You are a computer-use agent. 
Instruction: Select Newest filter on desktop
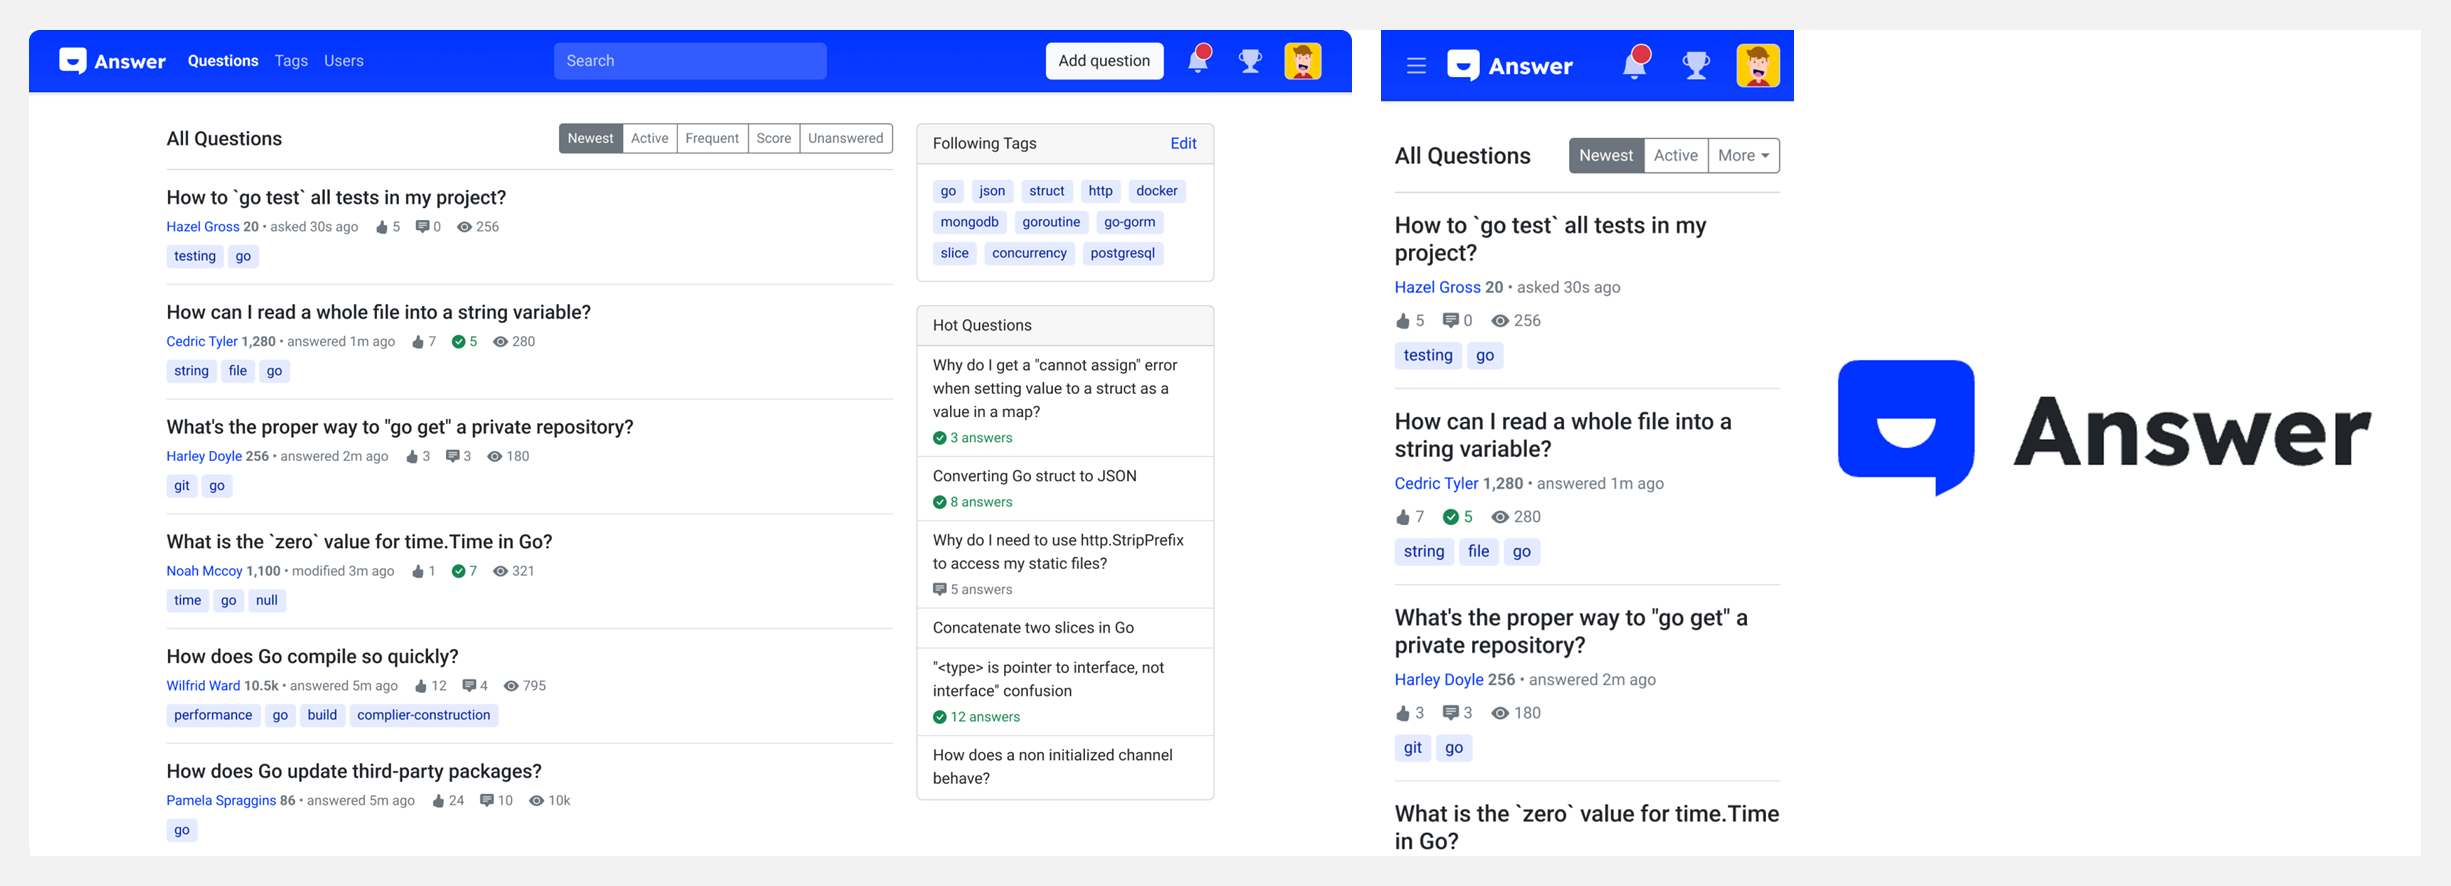coord(590,139)
